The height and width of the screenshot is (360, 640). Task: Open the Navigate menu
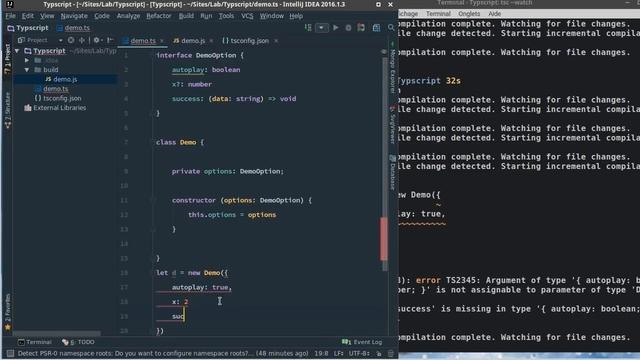tap(74, 16)
